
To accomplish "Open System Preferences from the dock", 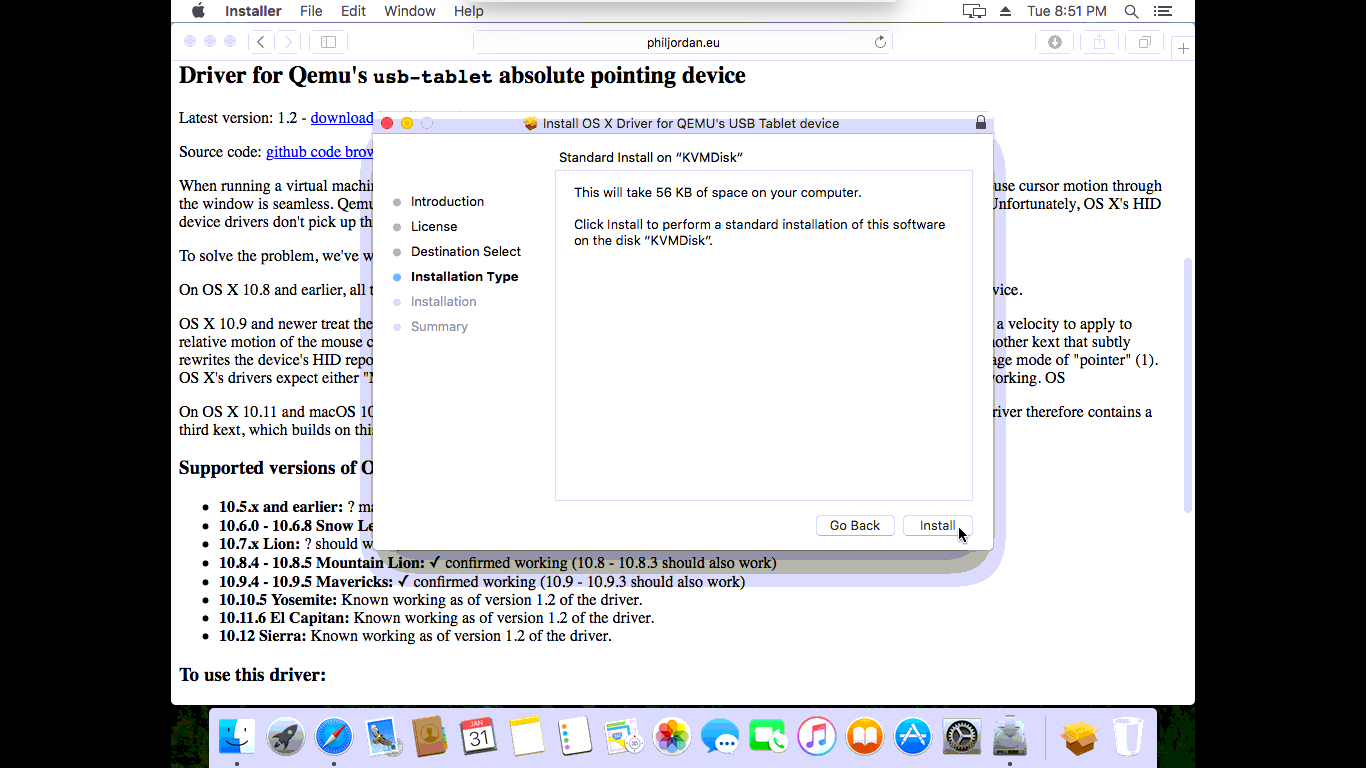I will click(x=962, y=738).
